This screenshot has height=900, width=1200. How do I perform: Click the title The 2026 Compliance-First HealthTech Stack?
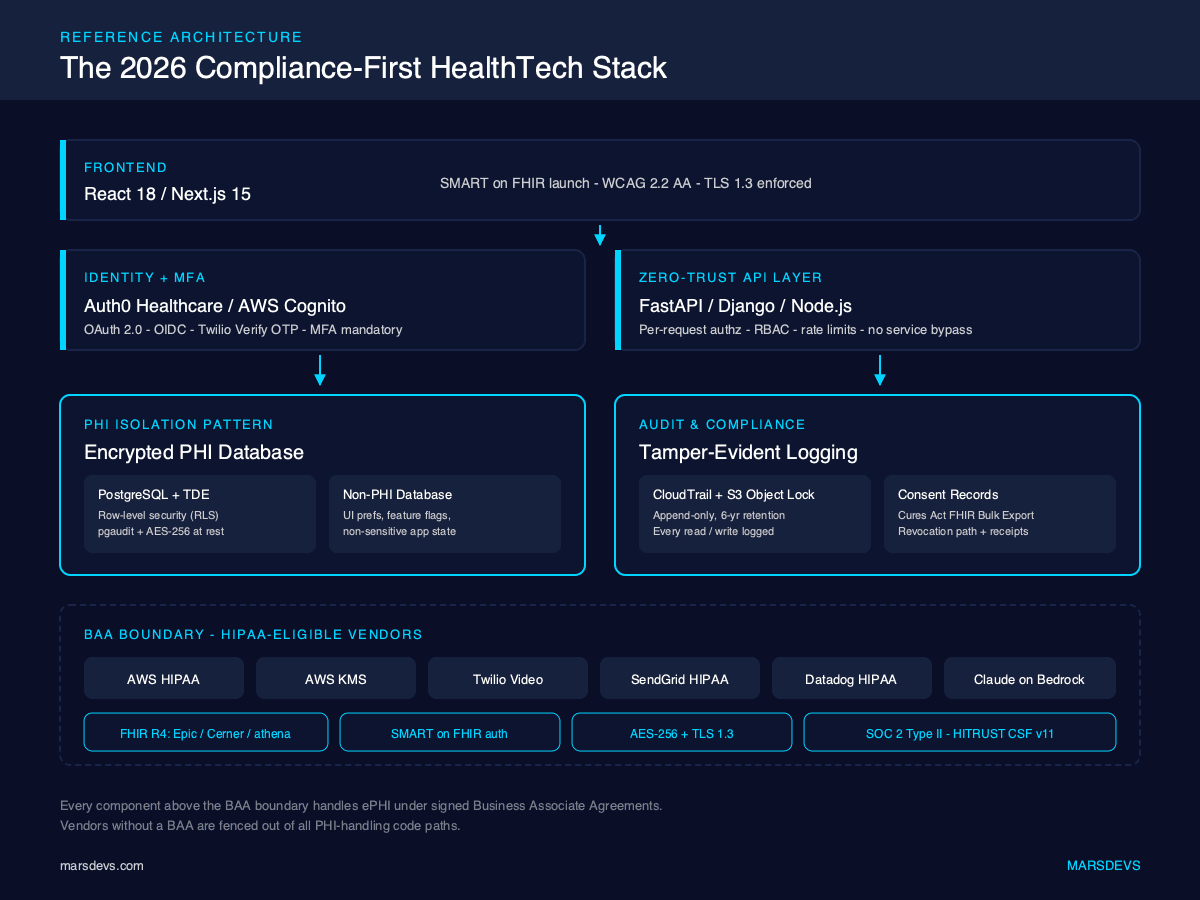coord(363,68)
